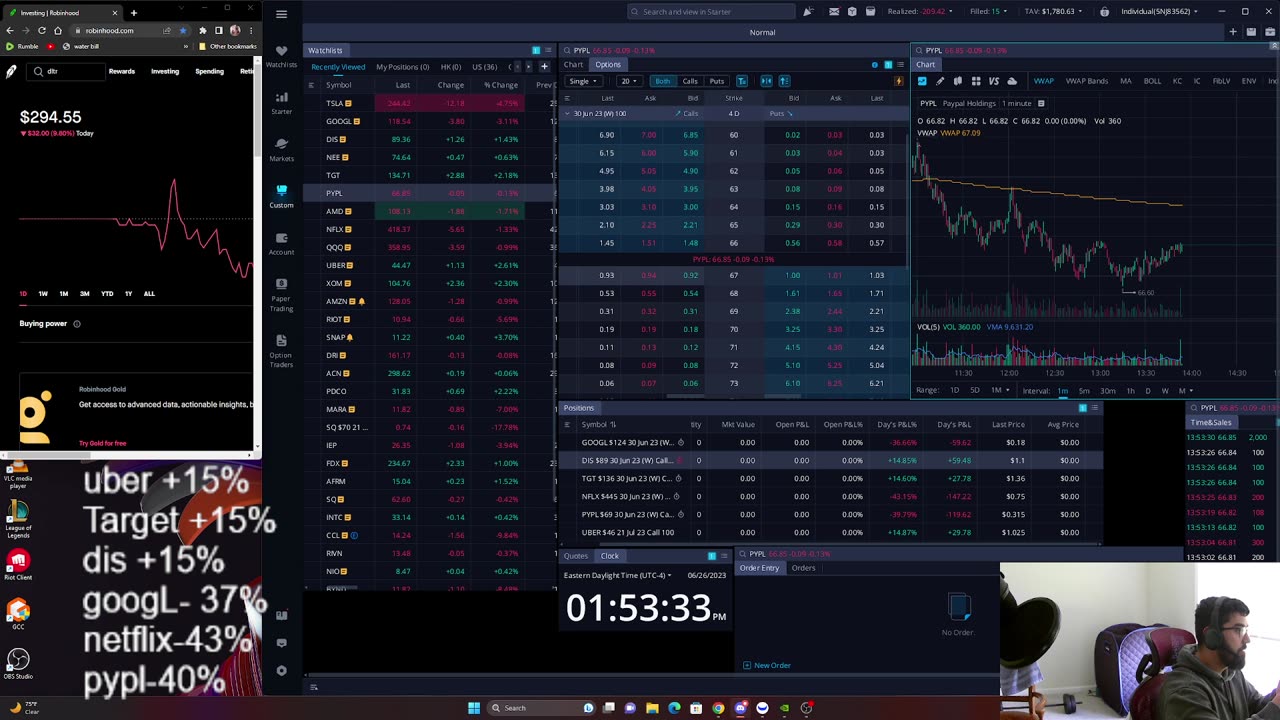Viewport: 1280px width, 720px height.
Task: Open 1M range dropdown arrow
Action: [1008, 391]
